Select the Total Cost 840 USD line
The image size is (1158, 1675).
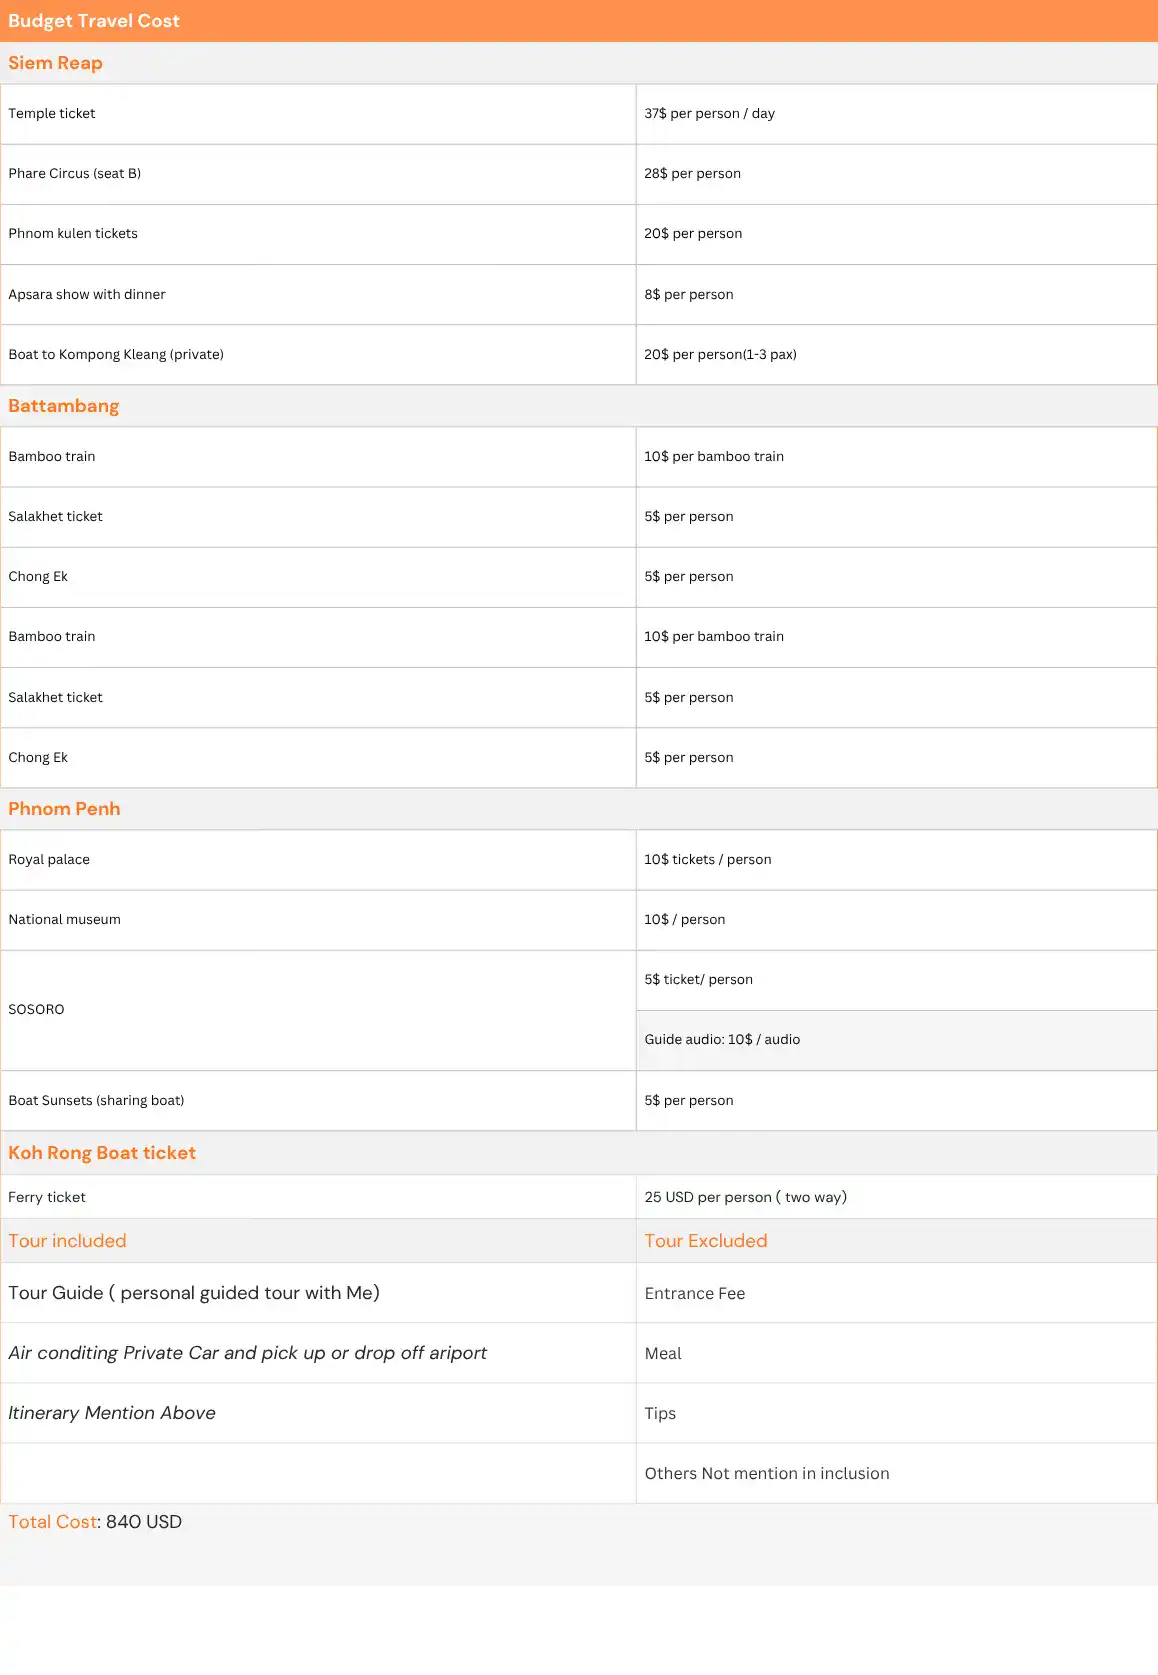(95, 1522)
